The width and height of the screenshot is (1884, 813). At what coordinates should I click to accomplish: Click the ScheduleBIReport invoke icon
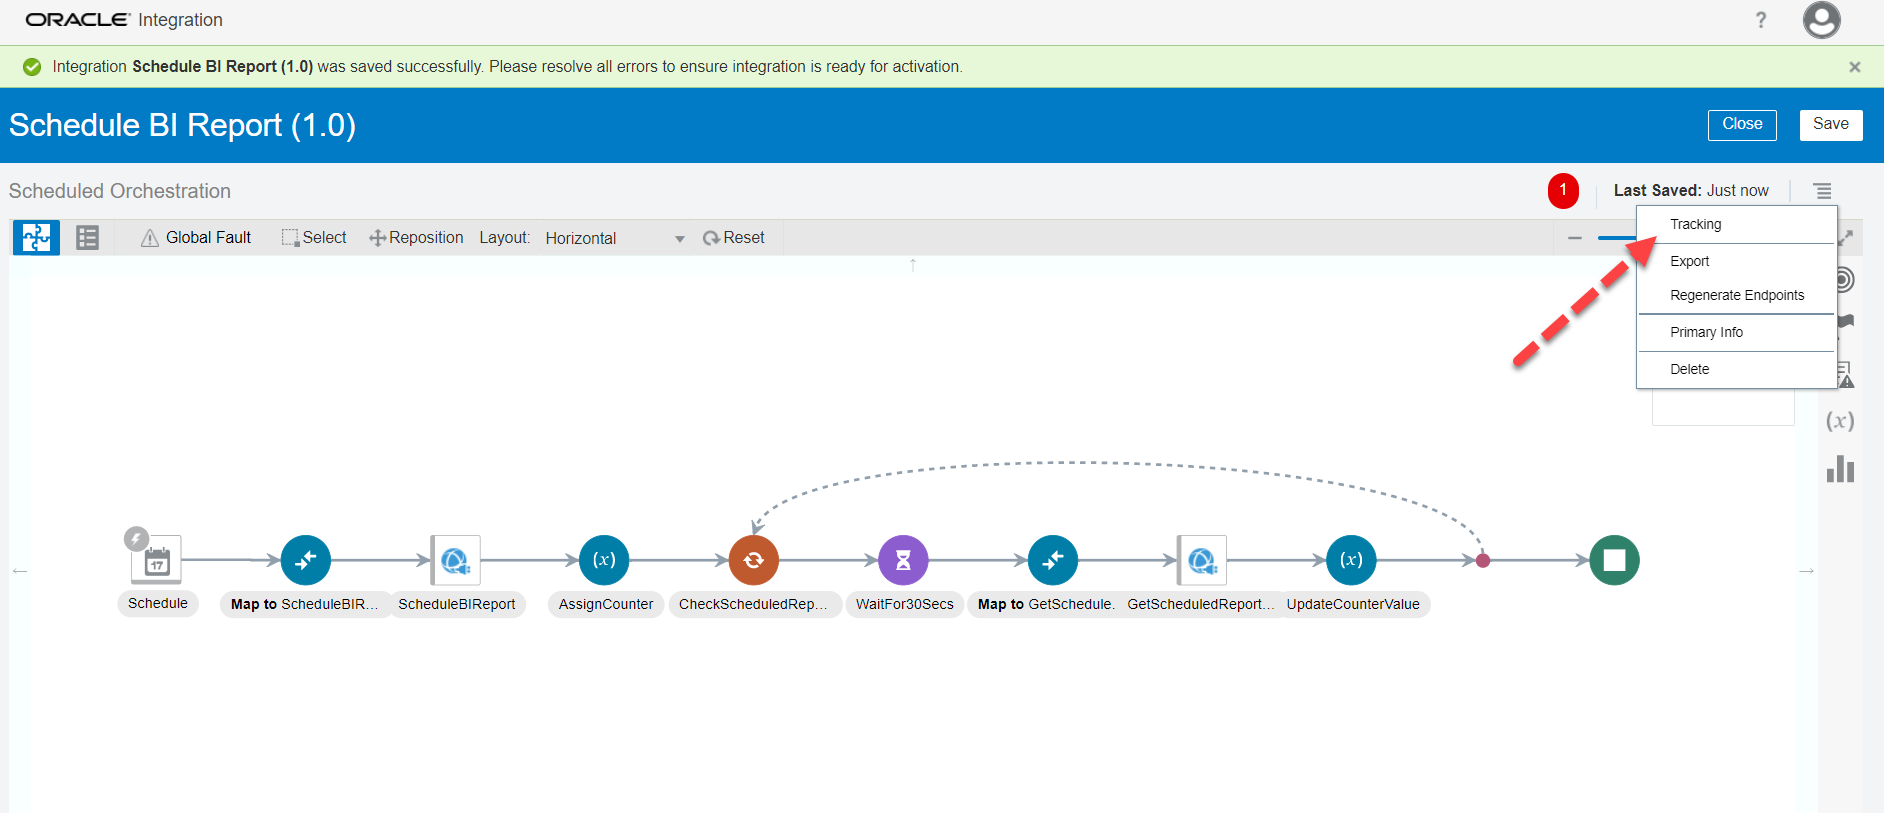[456, 560]
